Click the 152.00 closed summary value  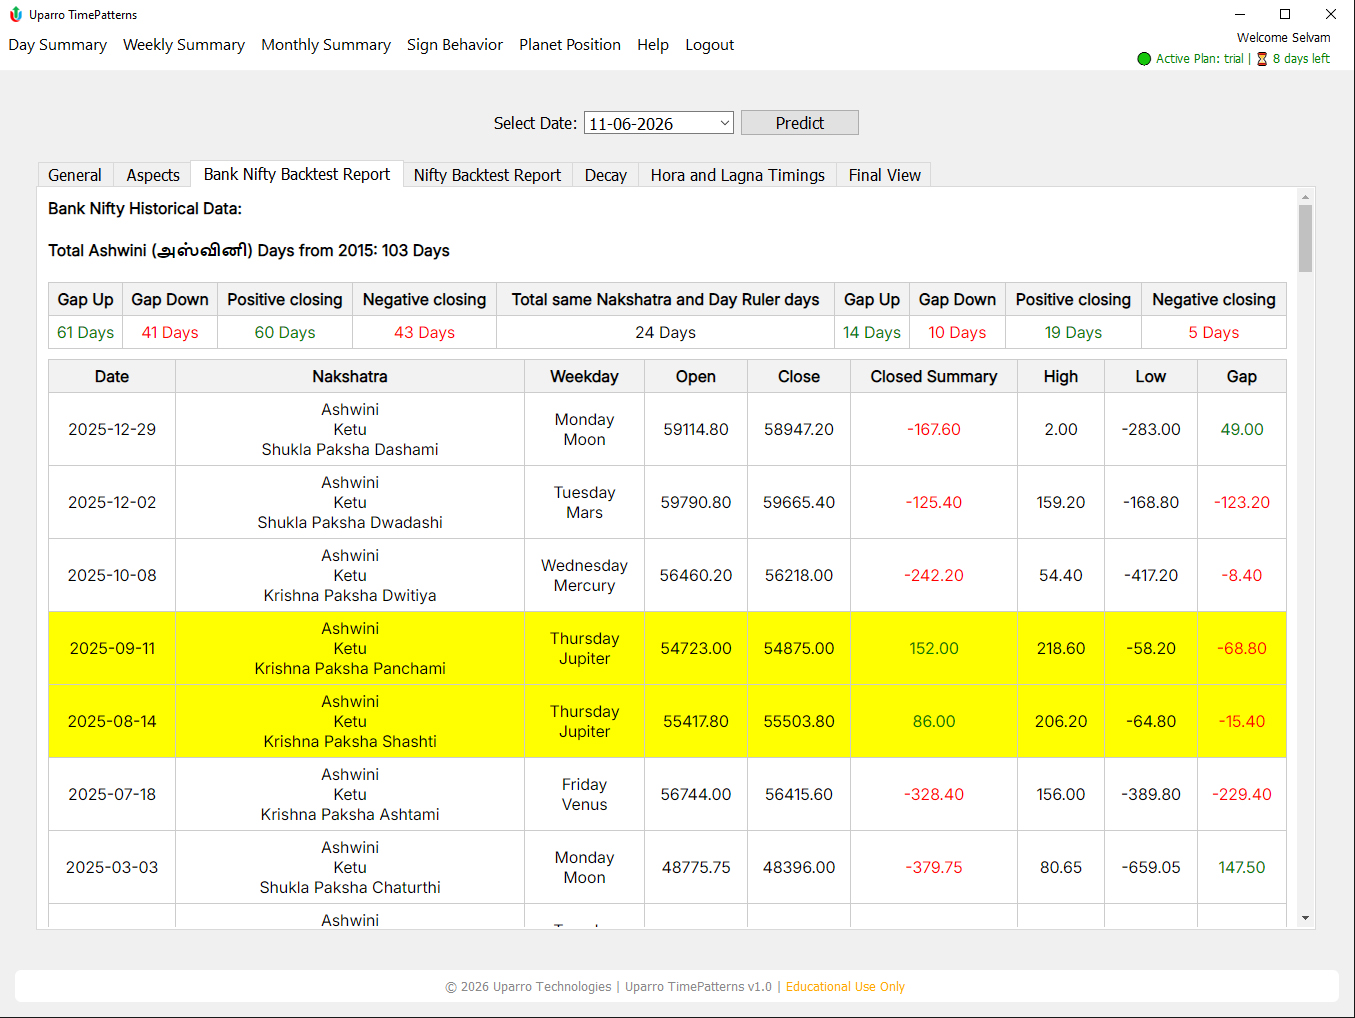point(934,648)
